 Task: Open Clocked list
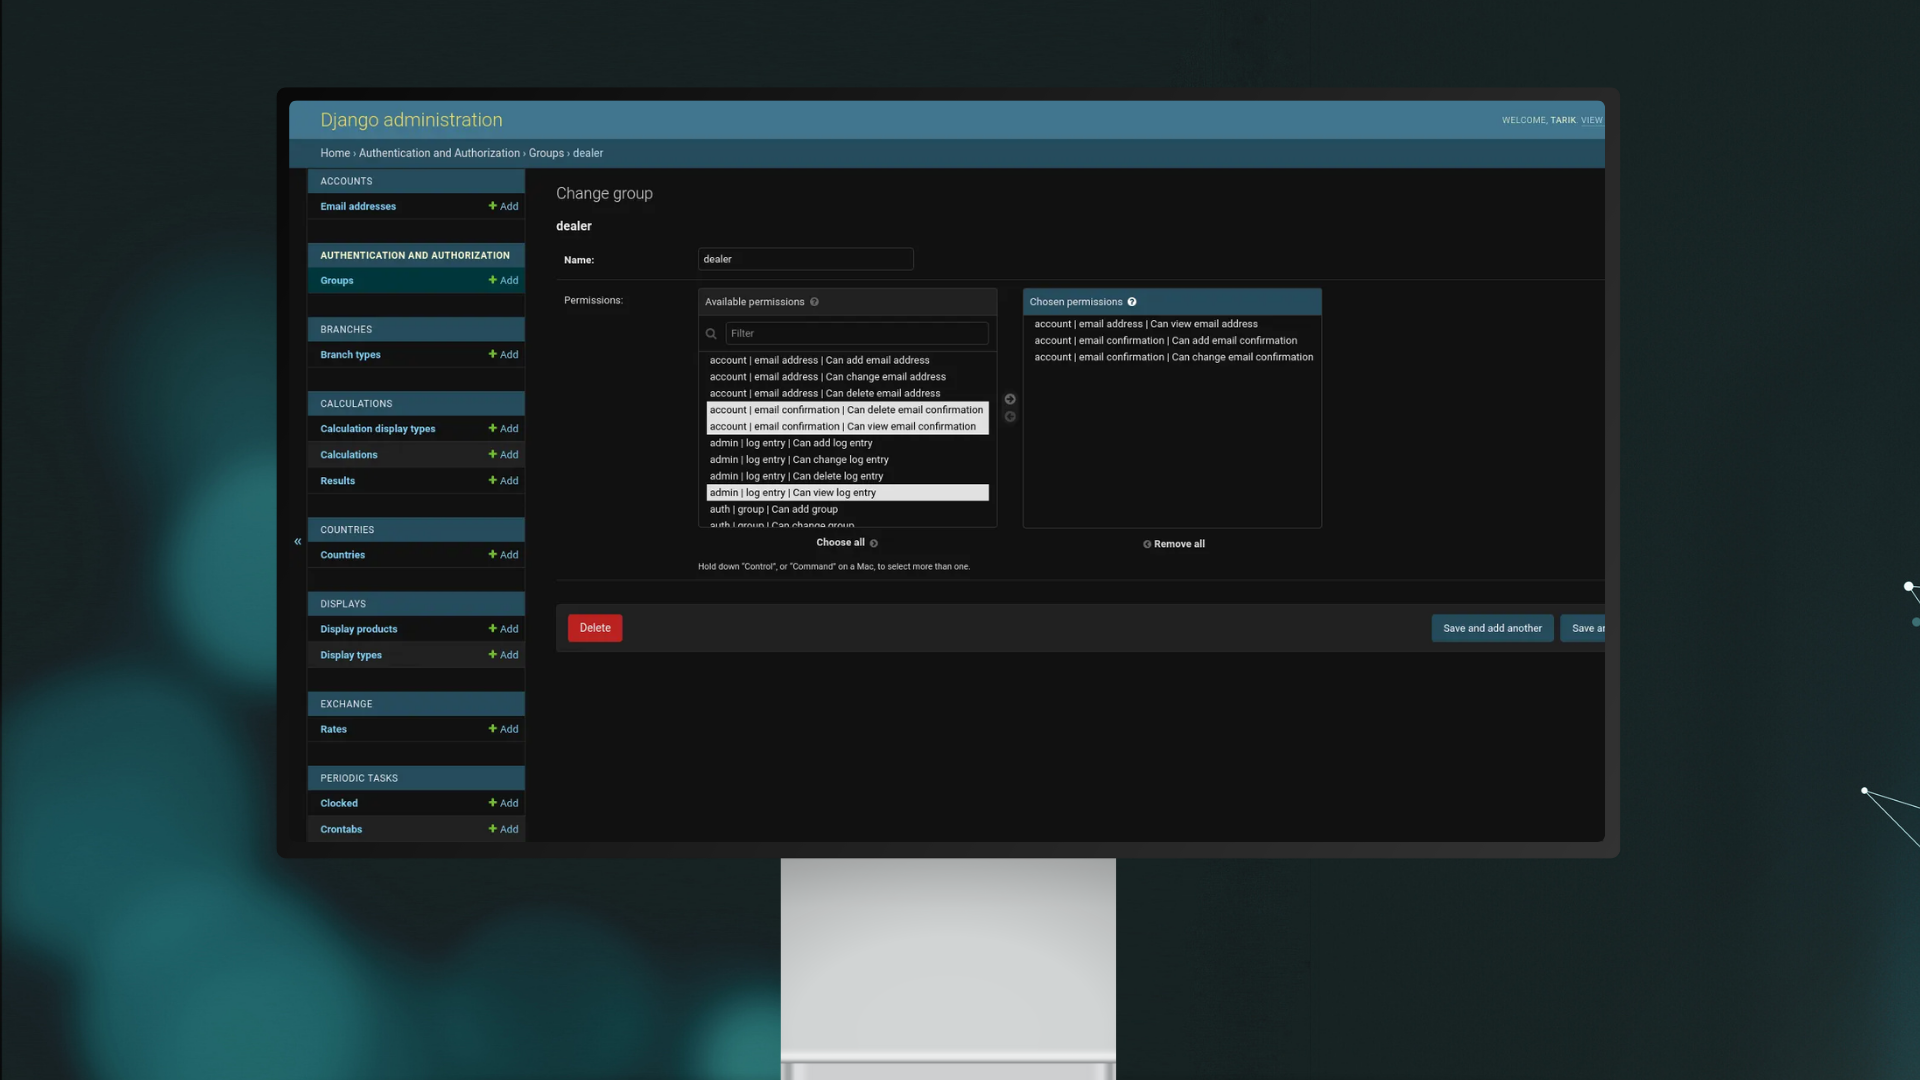[339, 802]
